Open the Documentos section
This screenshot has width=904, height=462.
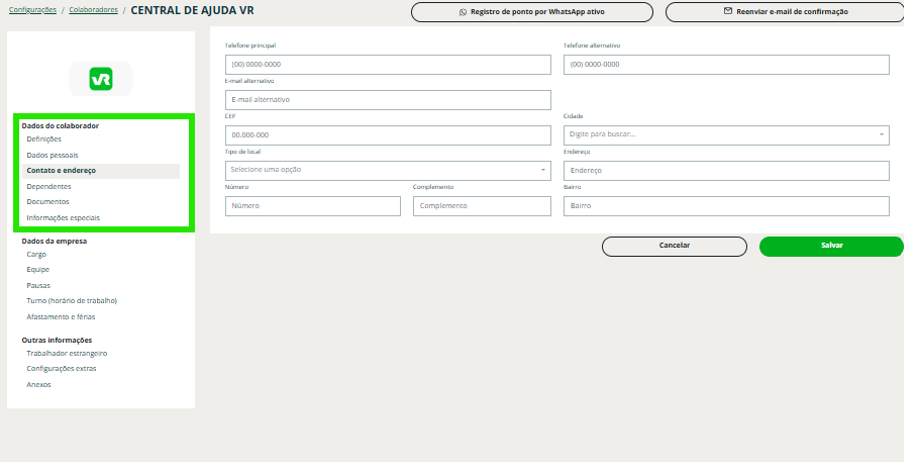(48, 202)
